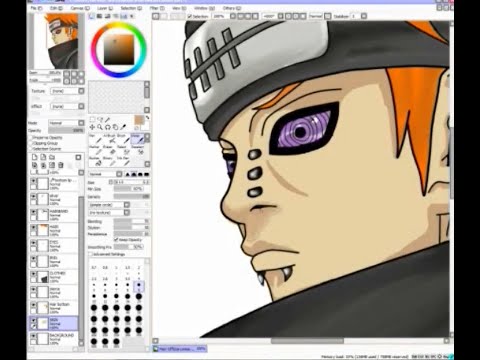Hide the EYES layer
The height and width of the screenshot is (360, 480).
33,243
